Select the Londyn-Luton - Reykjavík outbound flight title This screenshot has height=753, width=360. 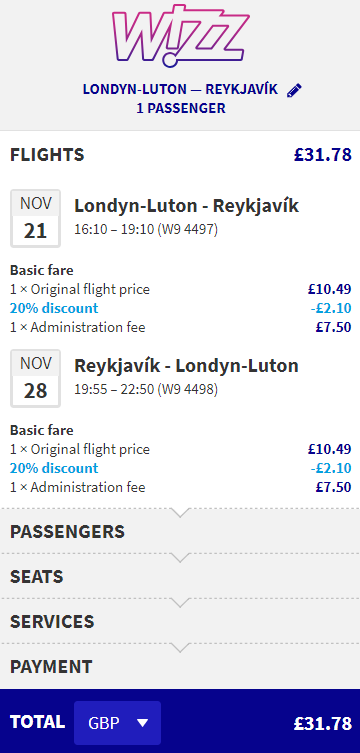click(186, 206)
